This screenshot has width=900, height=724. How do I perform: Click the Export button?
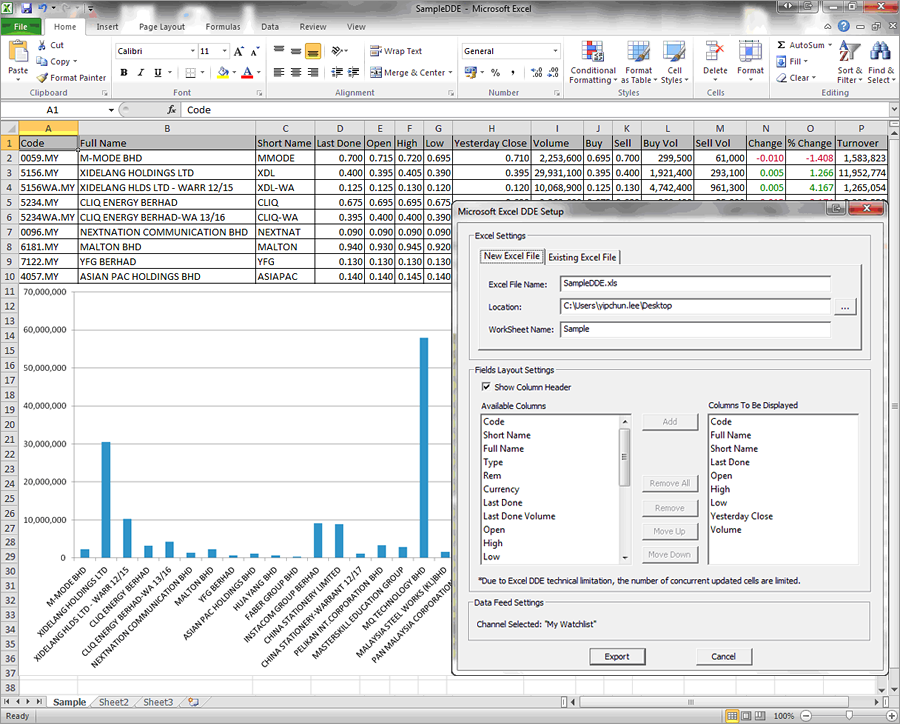point(617,656)
